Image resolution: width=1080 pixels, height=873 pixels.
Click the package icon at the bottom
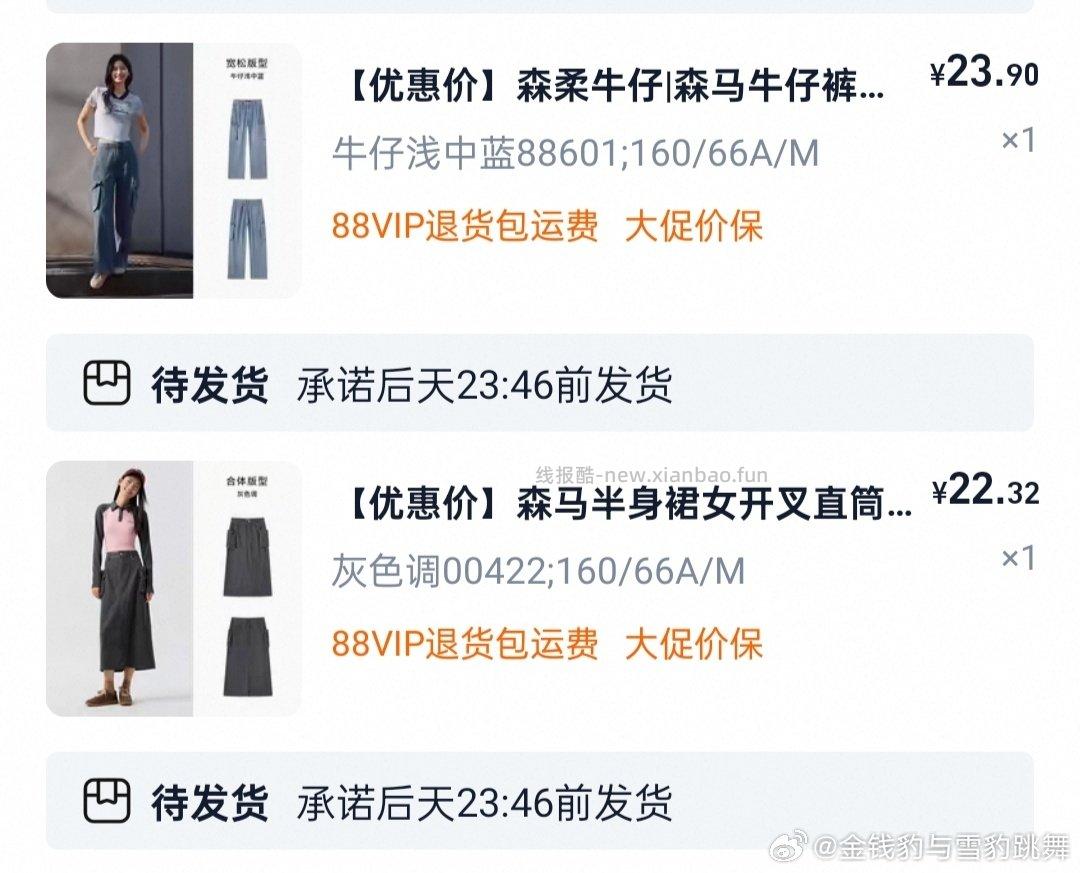[107, 801]
